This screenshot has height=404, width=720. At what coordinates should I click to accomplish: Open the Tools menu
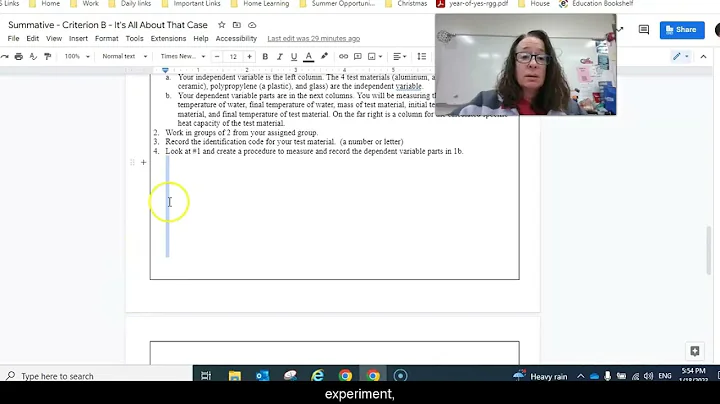click(135, 39)
